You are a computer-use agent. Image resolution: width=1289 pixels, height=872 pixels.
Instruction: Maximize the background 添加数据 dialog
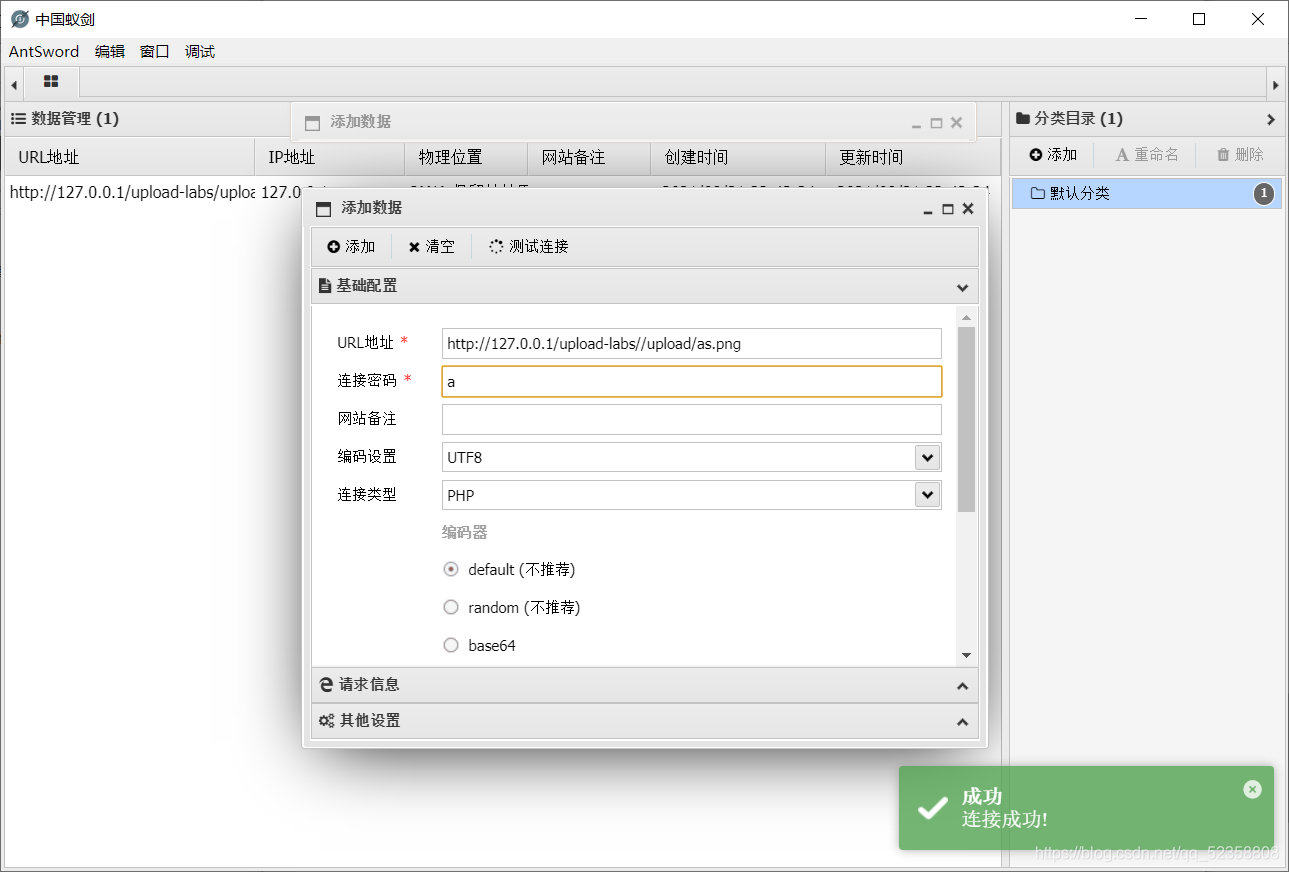tap(936, 123)
